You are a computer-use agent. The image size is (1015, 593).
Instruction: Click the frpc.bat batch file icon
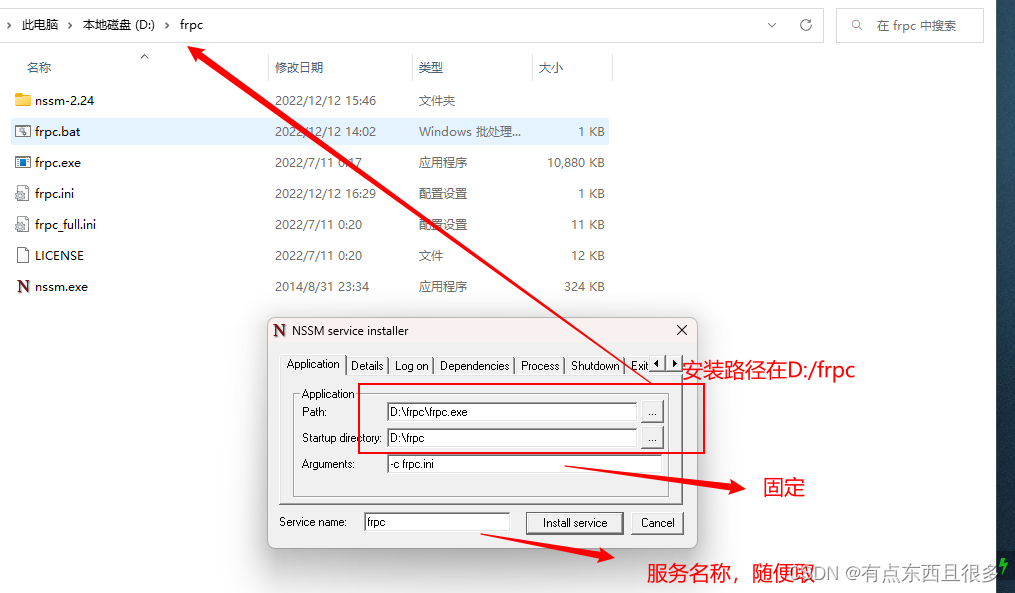[x=22, y=131]
